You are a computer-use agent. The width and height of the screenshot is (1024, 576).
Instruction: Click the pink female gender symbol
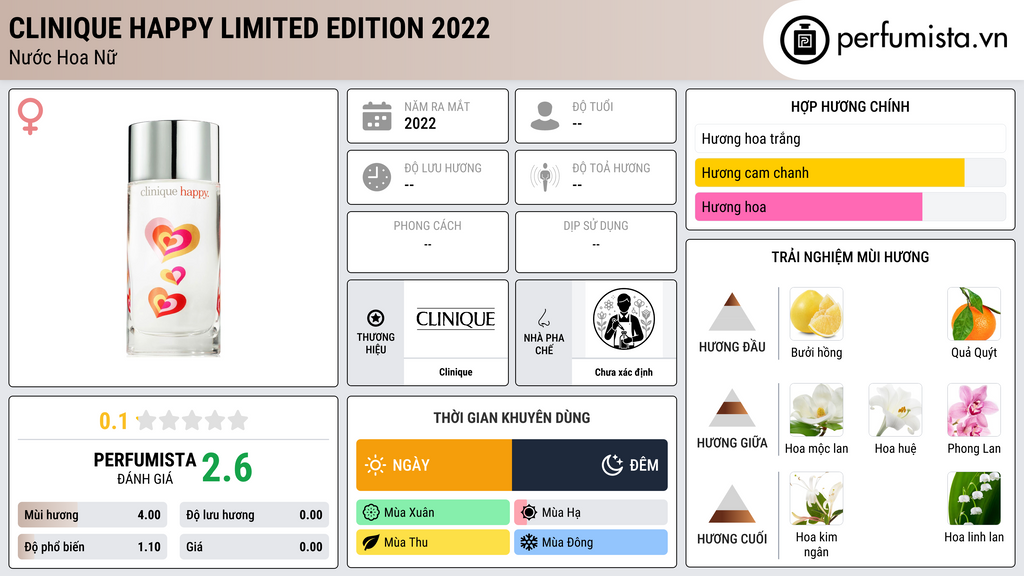pyautogui.click(x=30, y=116)
